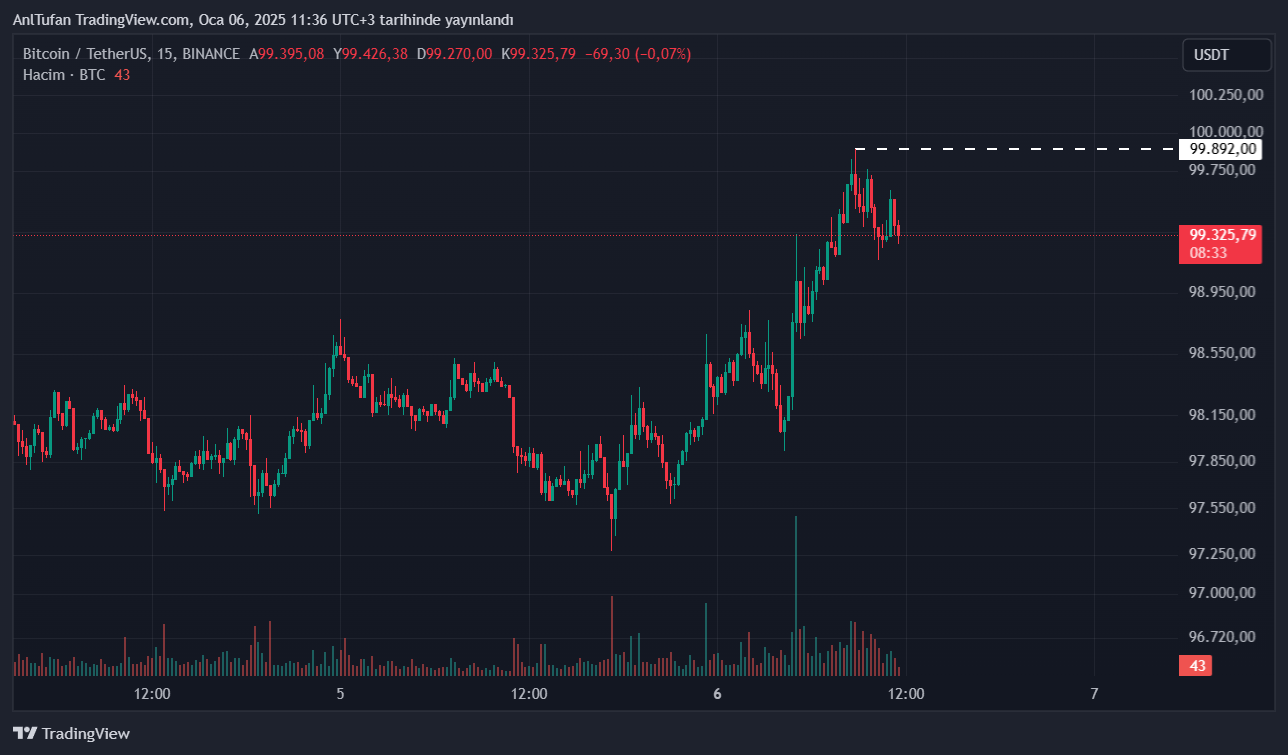
Task: Click the date label 7 on time axis
Action: click(1094, 693)
